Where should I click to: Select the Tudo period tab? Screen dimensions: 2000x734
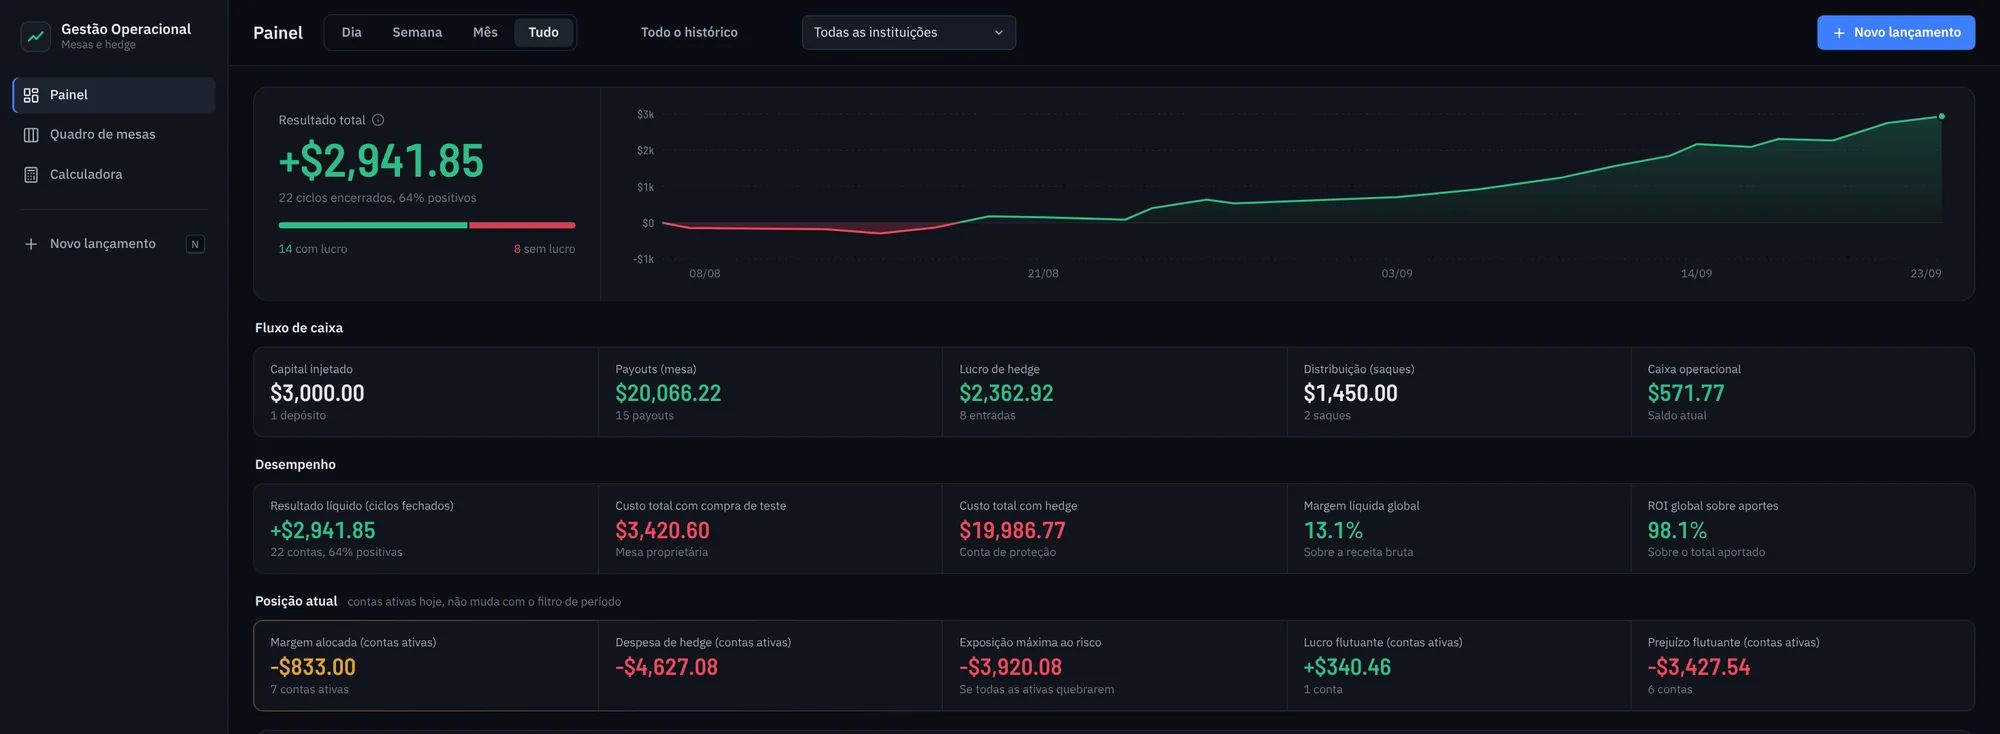pos(543,33)
